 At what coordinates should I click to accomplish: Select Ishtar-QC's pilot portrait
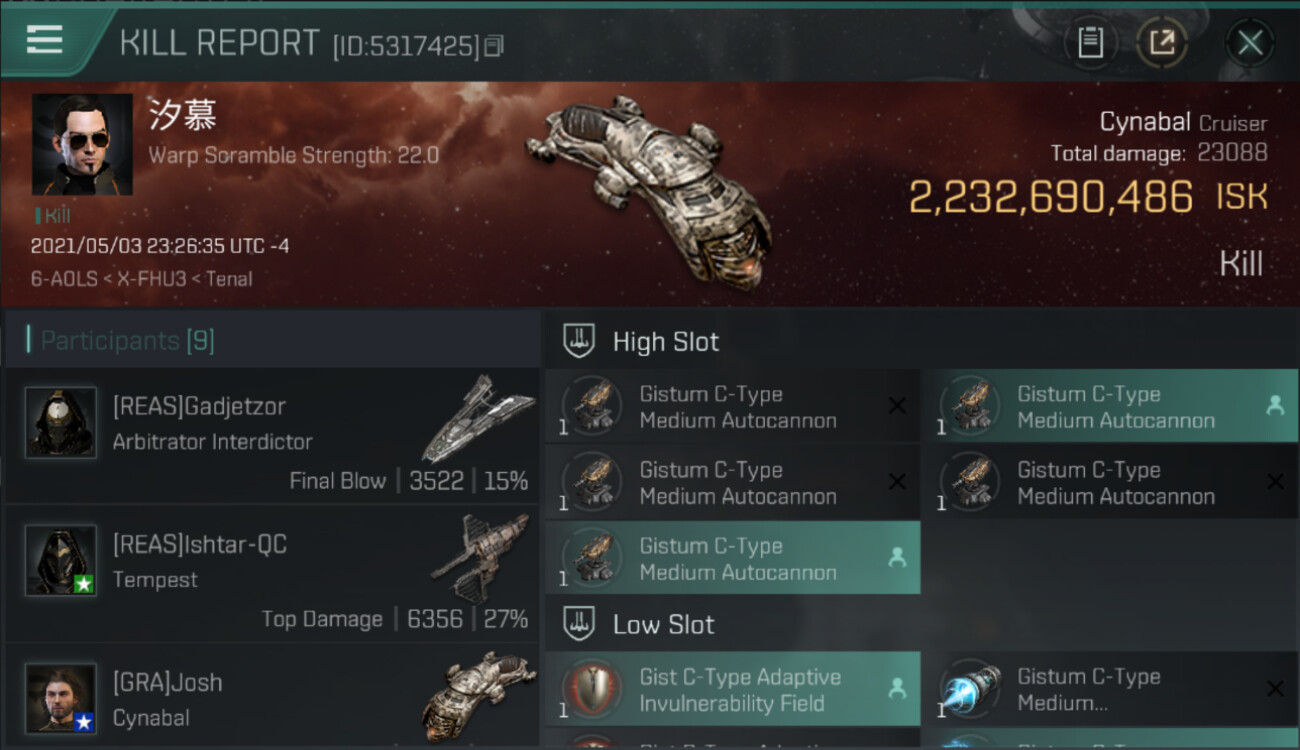tap(61, 560)
